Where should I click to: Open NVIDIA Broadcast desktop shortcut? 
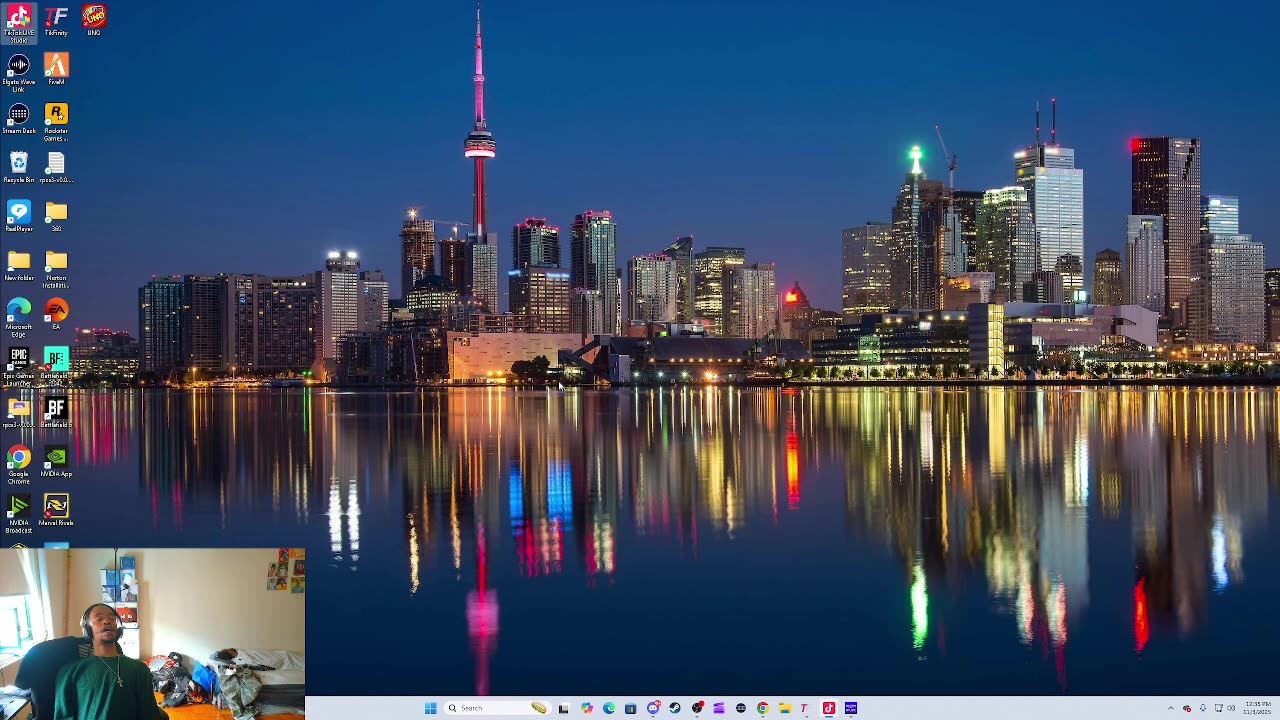(x=18, y=514)
